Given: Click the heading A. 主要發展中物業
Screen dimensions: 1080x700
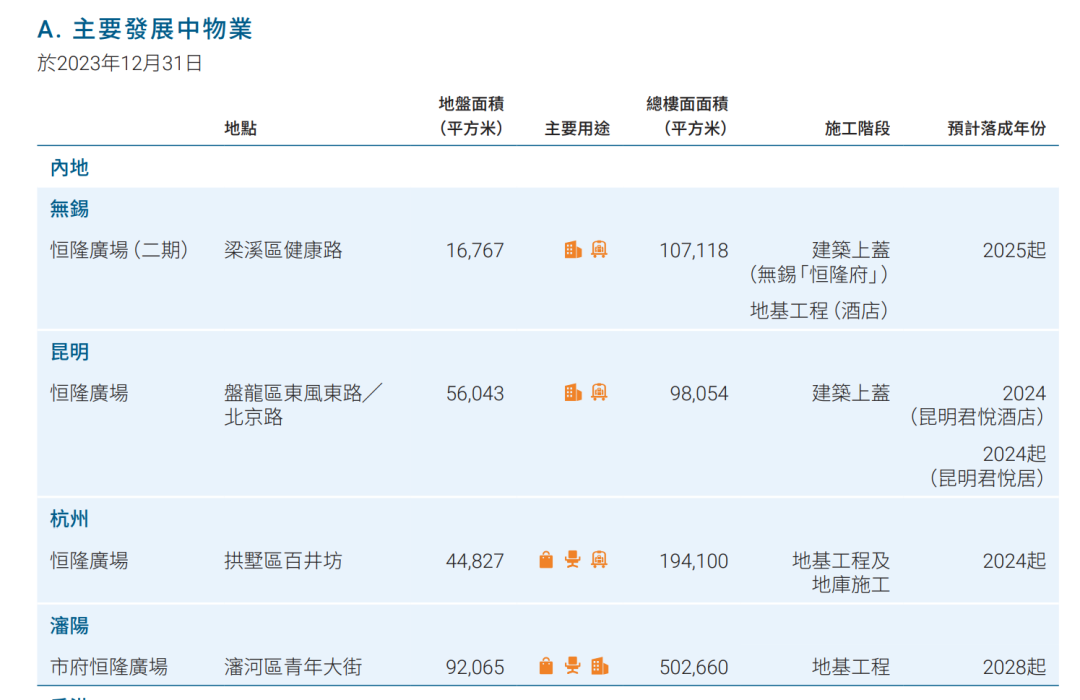Looking at the screenshot, I should [x=145, y=29].
